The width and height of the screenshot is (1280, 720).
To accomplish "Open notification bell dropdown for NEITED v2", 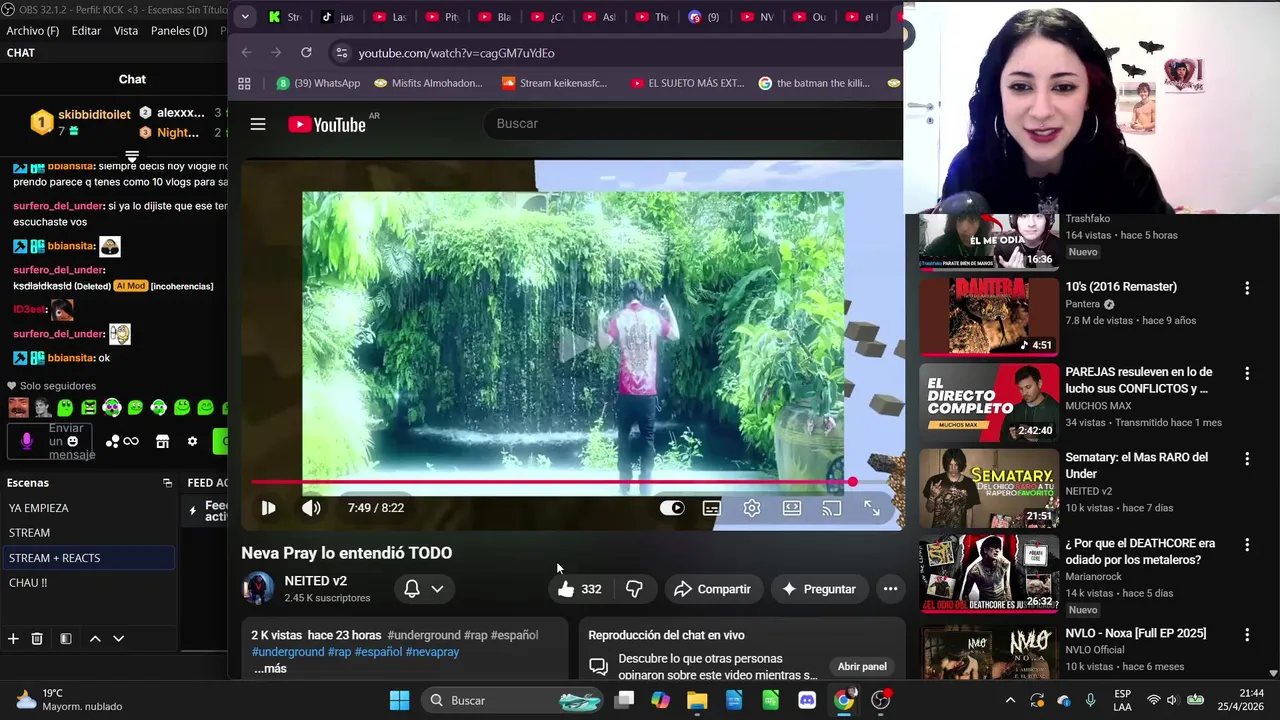I will (x=424, y=589).
